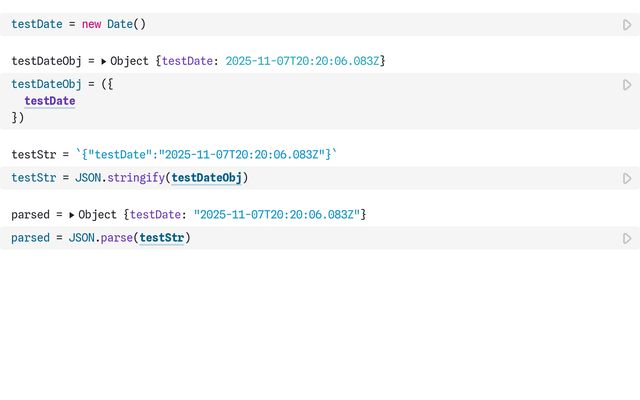Viewport: 640px width, 400px height.
Task: Click 'Date' constructor name in first cell
Action: [120, 24]
